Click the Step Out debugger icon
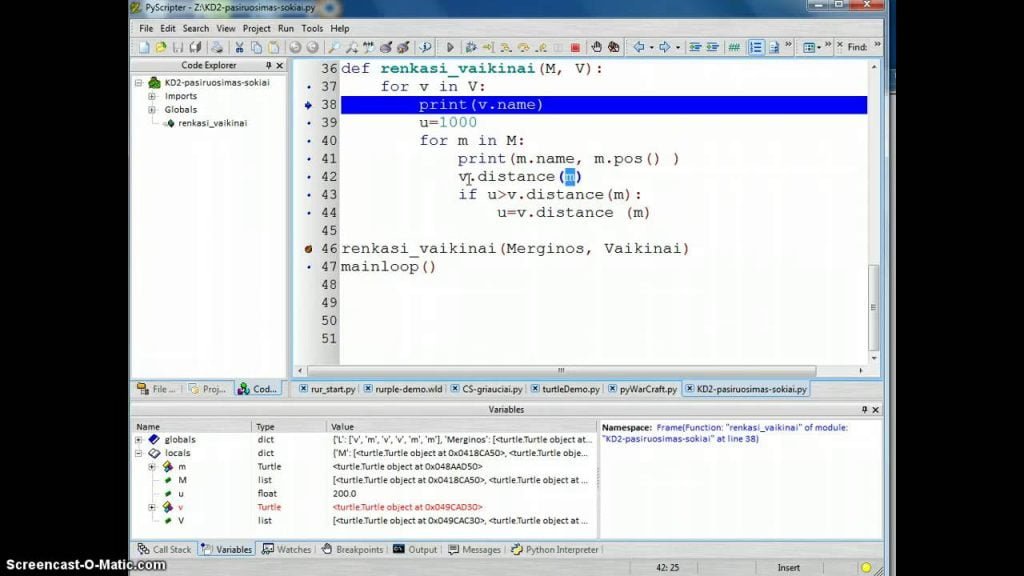The image size is (1024, 576). coord(541,47)
